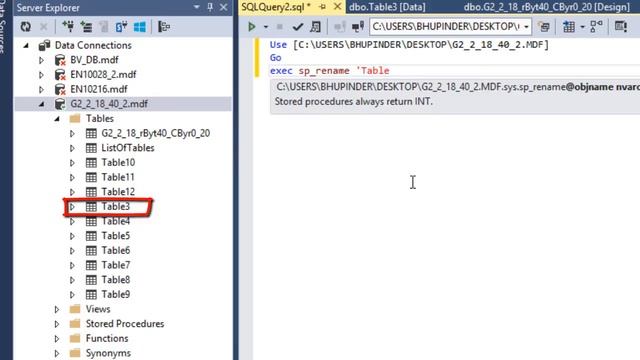This screenshot has height=360, width=640.
Task: Select Table12 in the tree
Action: point(118,192)
